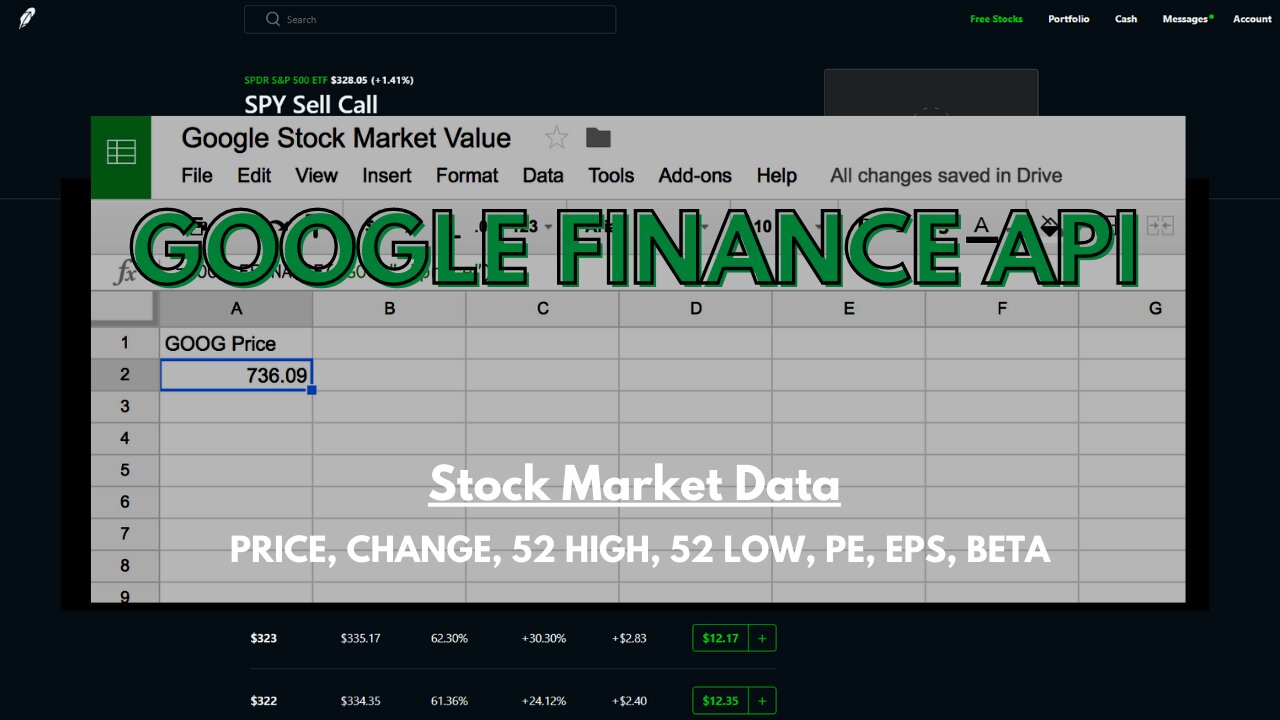Click the SPDR S&P 500 ETF label
Screen dimensions: 1280x720
(286, 80)
